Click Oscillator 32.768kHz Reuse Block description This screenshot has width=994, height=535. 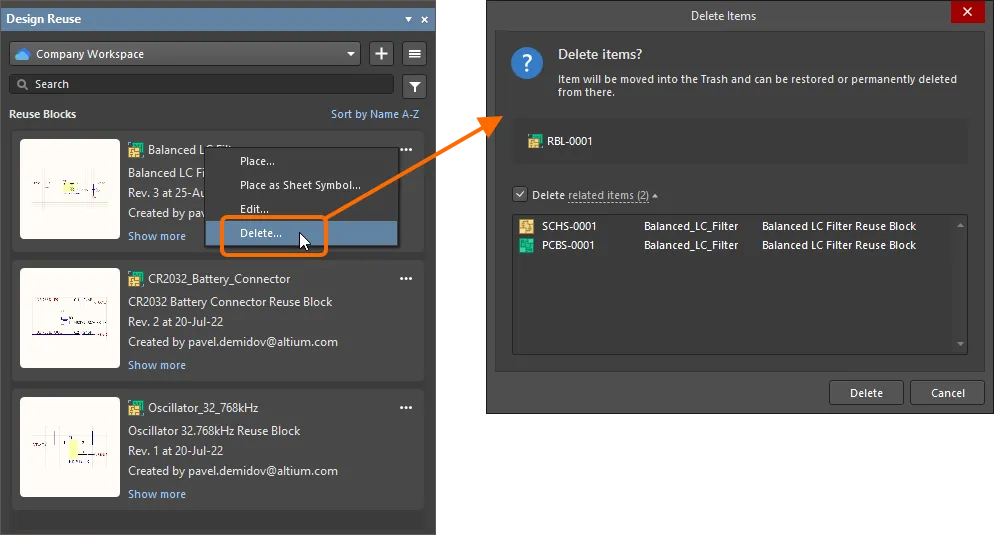tap(214, 430)
